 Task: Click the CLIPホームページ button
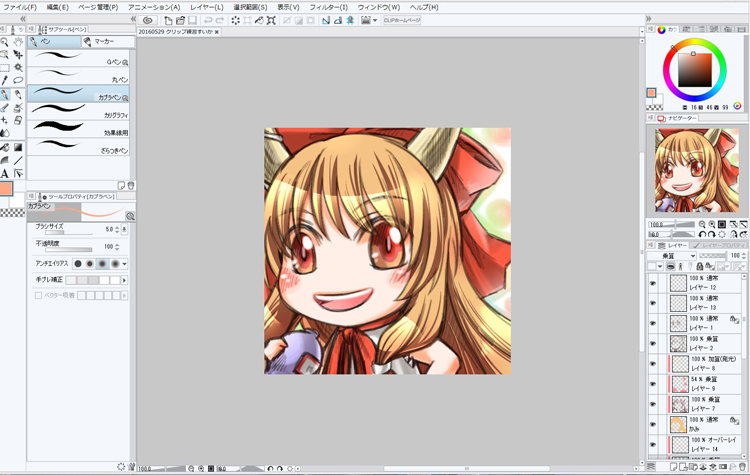[402, 20]
